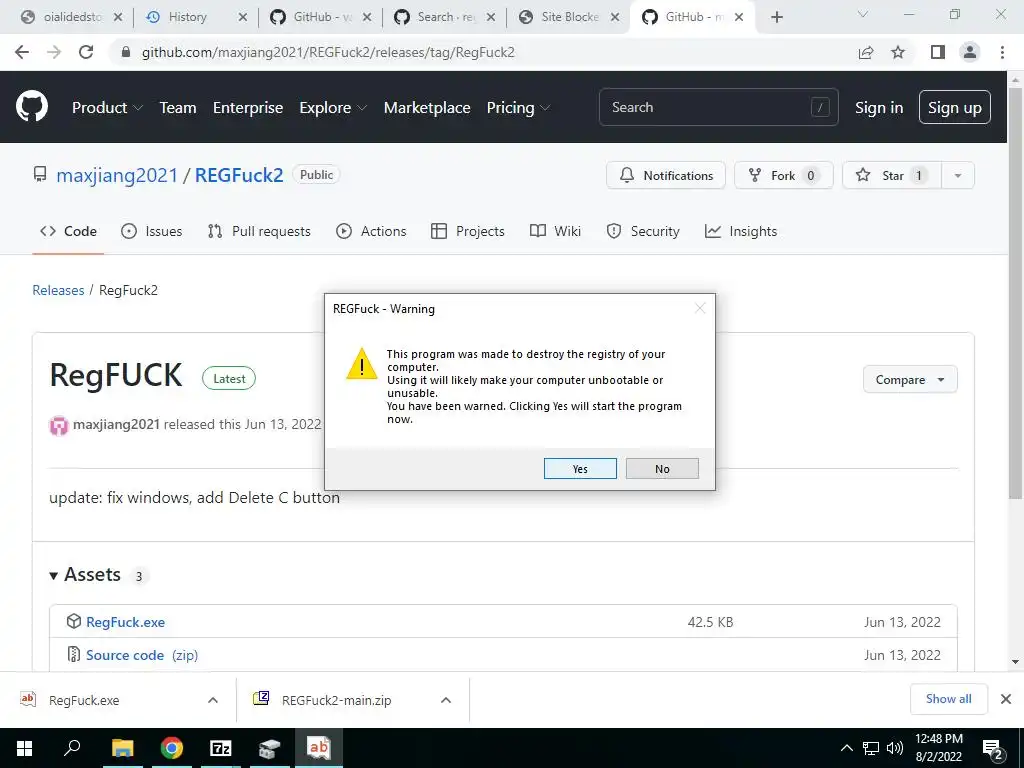Click the share page icon in the address bar
1024x768 pixels.
866,52
